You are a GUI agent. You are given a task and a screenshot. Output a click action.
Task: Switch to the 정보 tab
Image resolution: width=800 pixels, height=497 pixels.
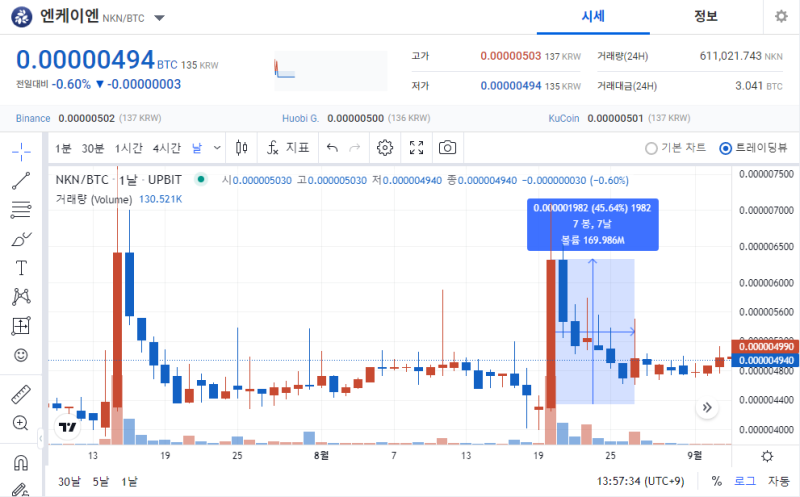(706, 16)
